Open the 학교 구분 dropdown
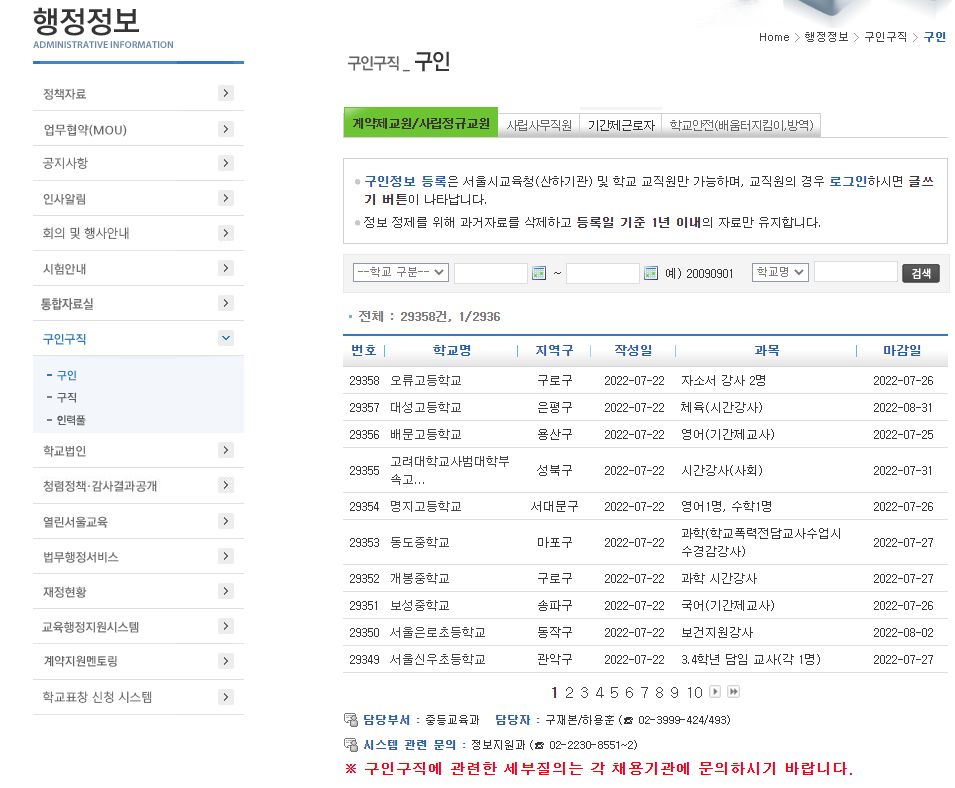This screenshot has height=788, width=955. [x=400, y=272]
